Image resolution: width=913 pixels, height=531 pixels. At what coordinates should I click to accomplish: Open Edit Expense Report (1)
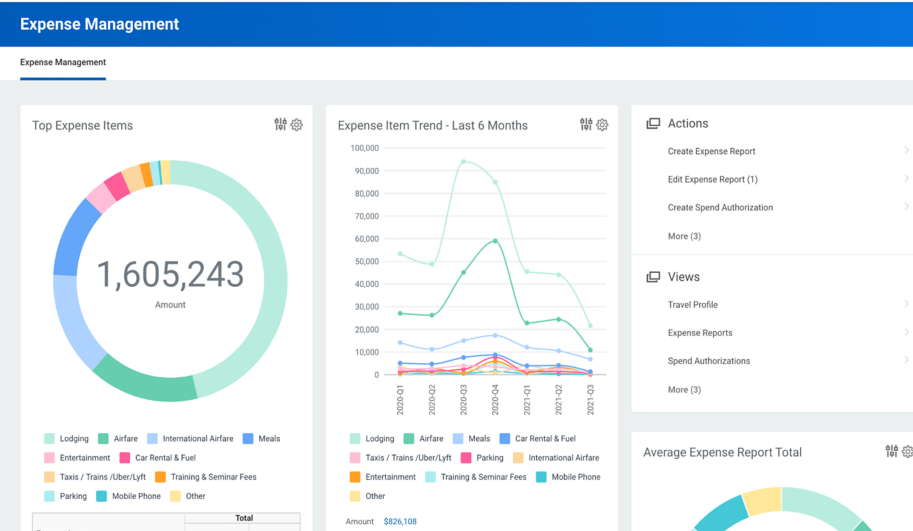(x=713, y=179)
